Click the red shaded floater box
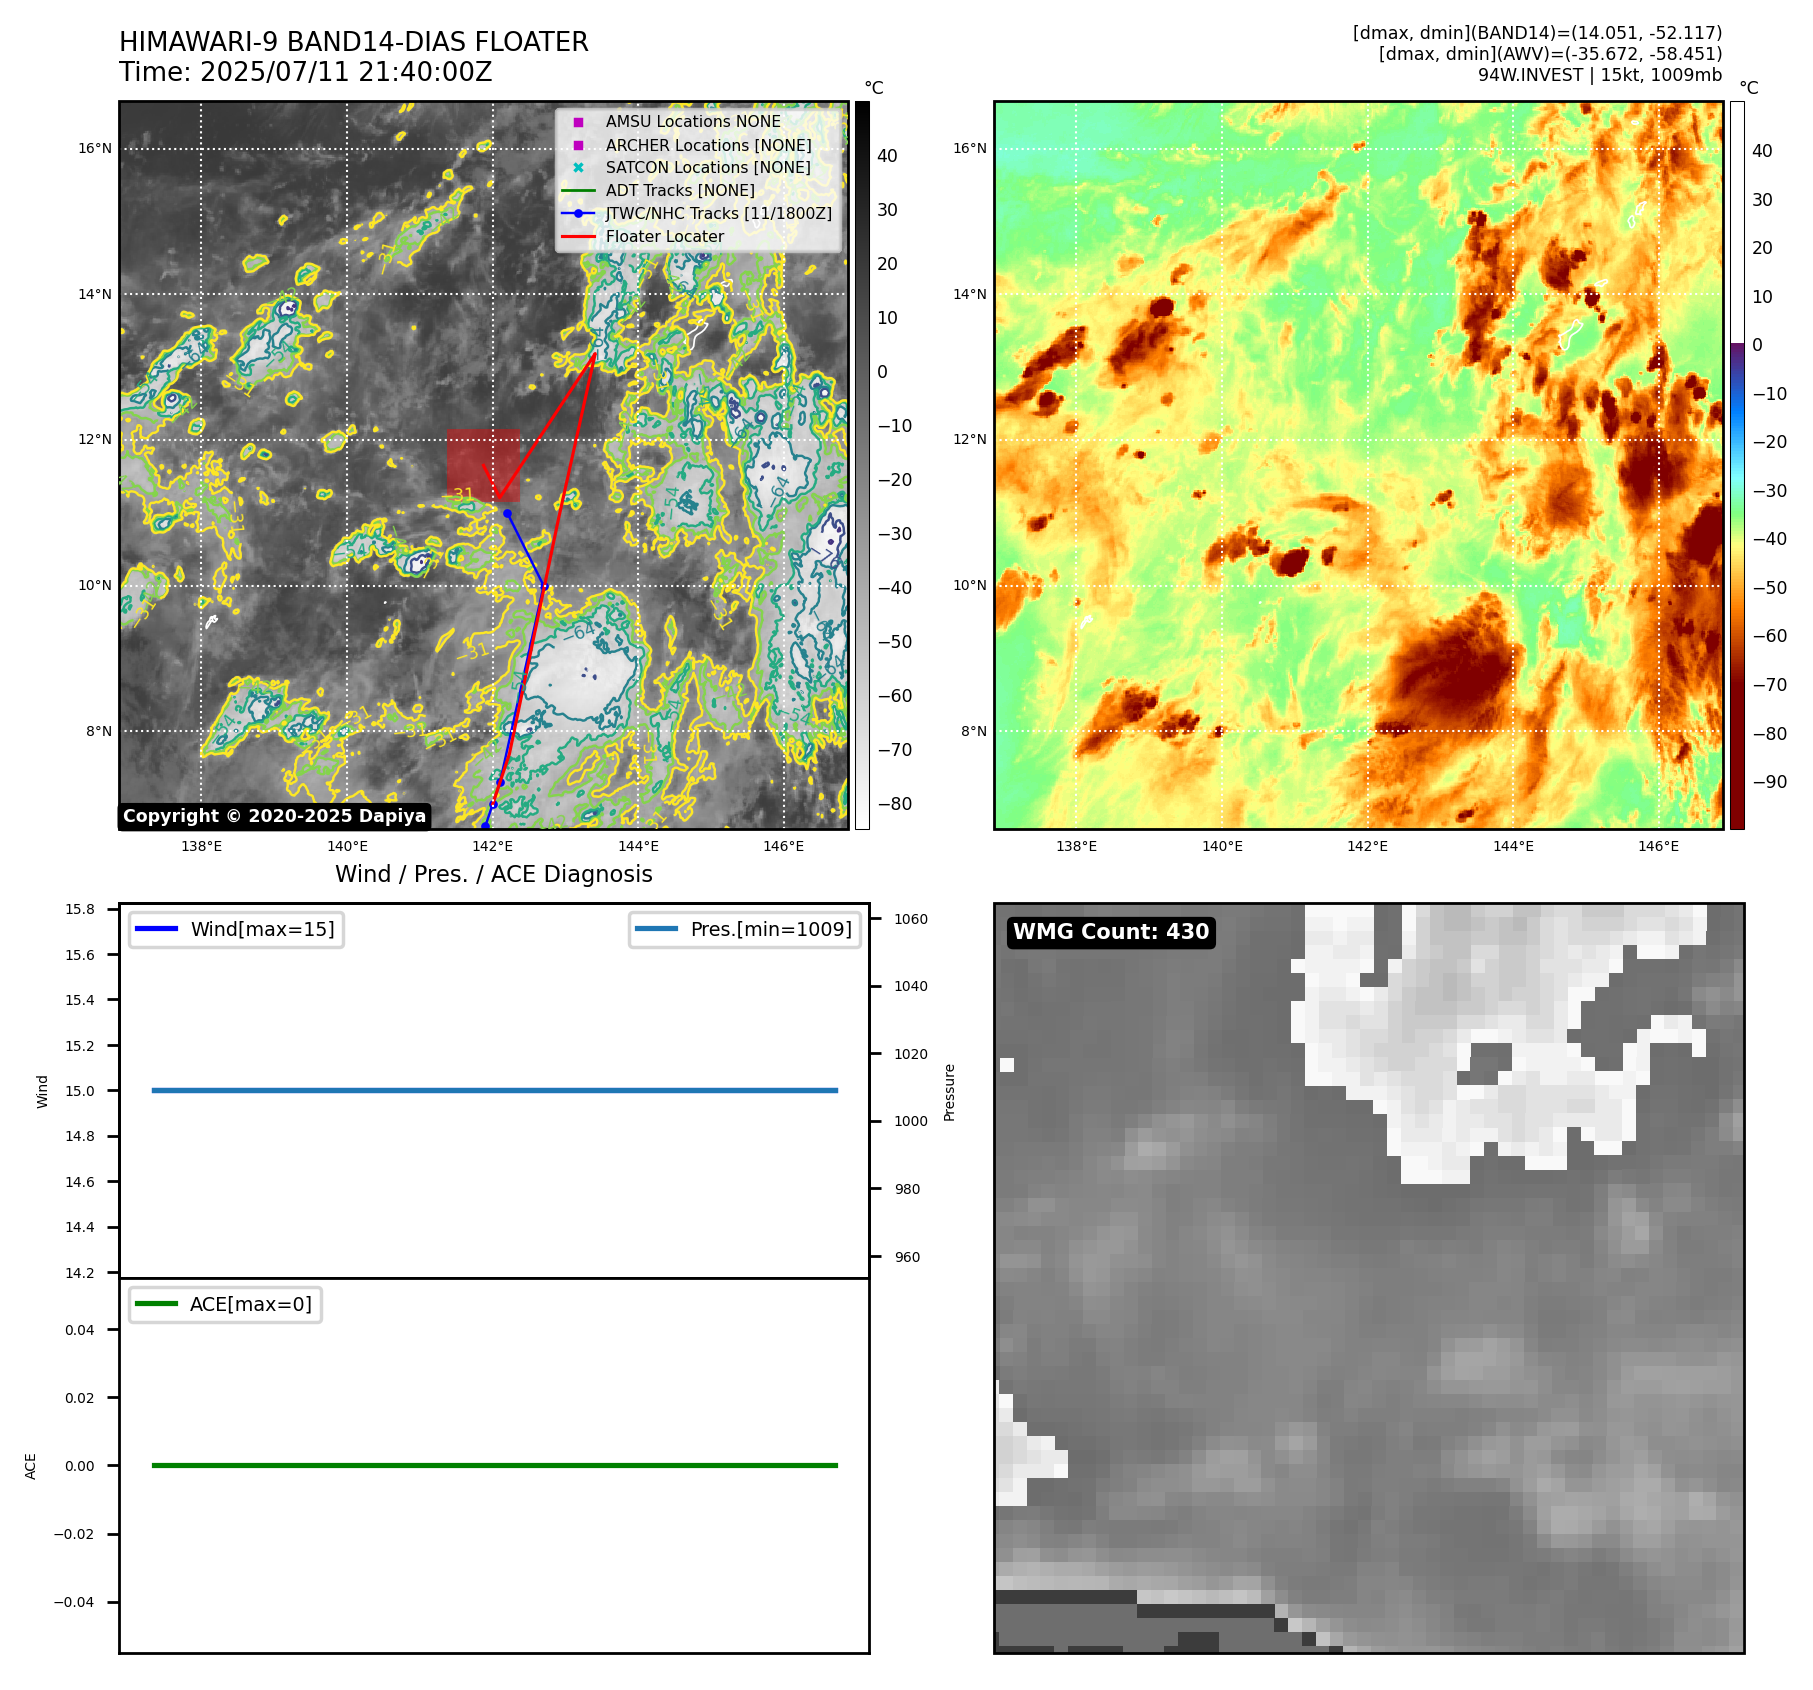 [483, 466]
